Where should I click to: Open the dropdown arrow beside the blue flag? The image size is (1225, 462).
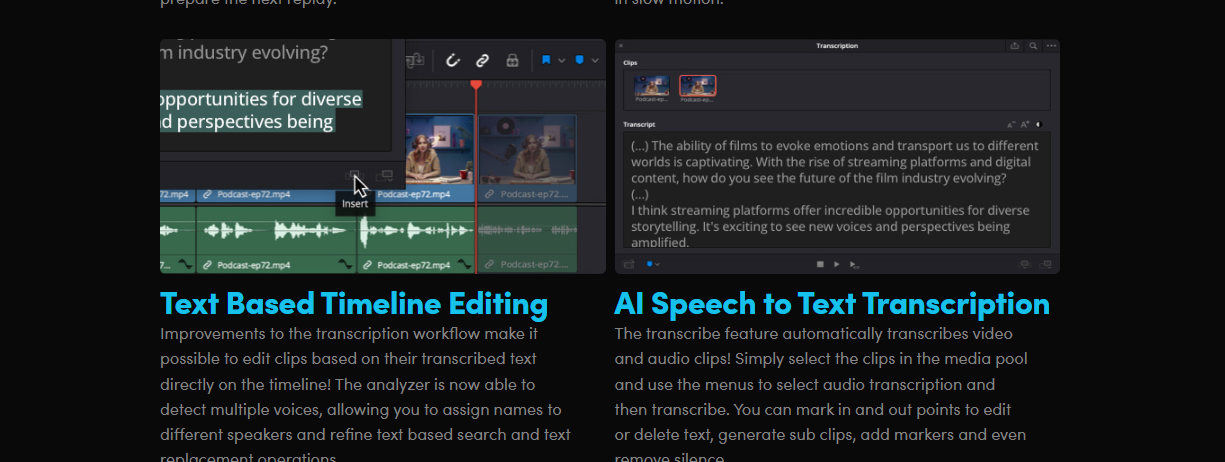561,61
